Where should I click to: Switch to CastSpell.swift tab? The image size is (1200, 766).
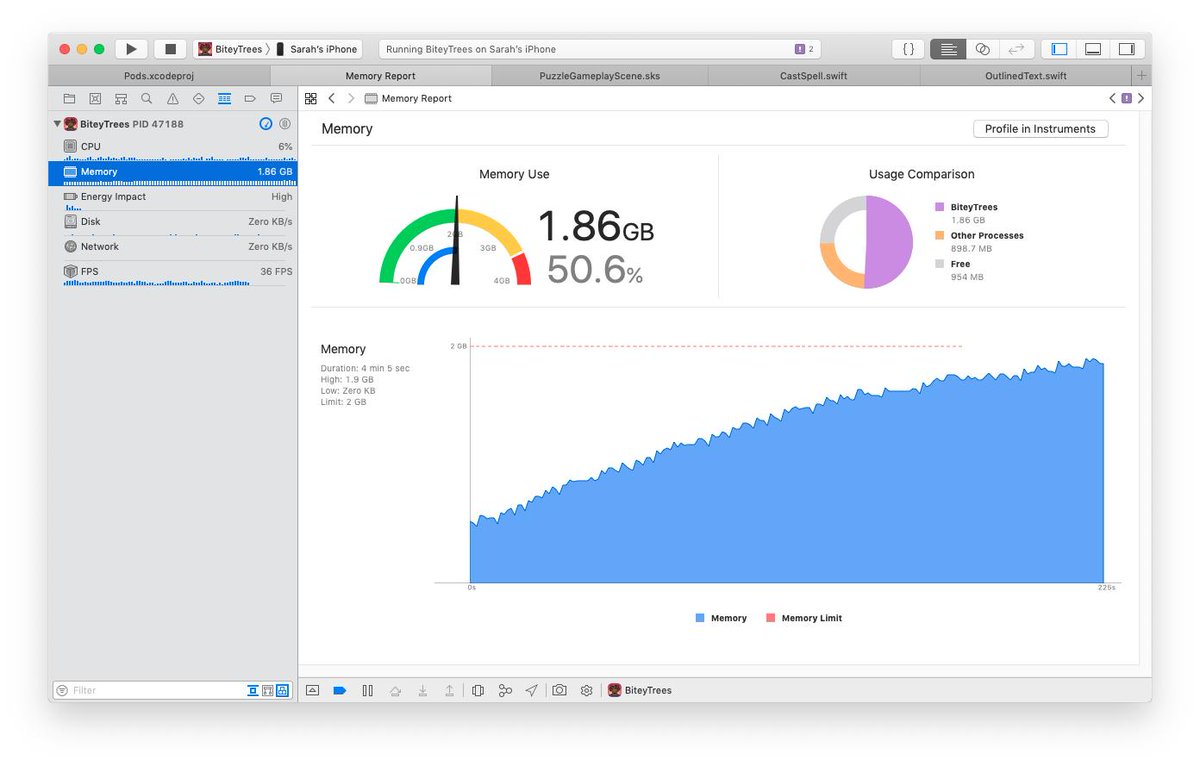814,76
